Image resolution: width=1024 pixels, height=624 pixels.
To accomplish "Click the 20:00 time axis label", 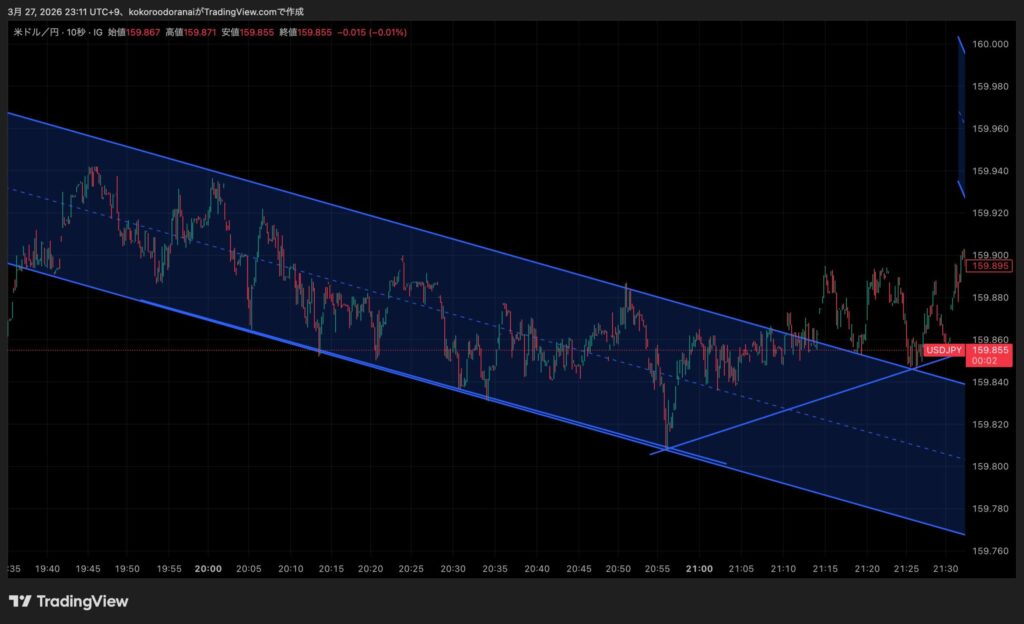I will tap(208, 568).
